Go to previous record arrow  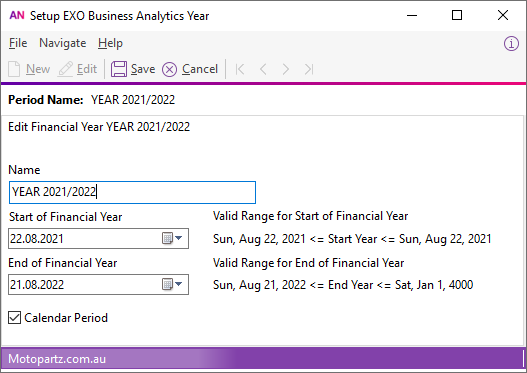pyautogui.click(x=263, y=70)
